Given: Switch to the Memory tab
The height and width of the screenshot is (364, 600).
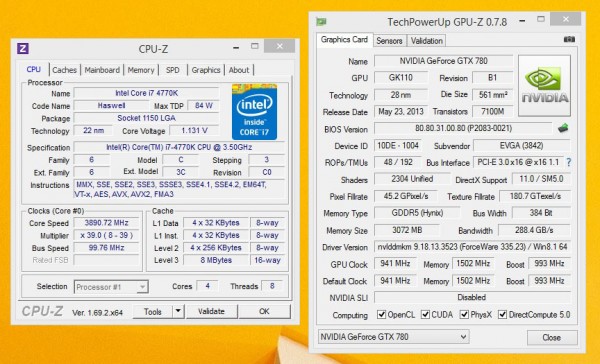Looking at the screenshot, I should 141,70.
